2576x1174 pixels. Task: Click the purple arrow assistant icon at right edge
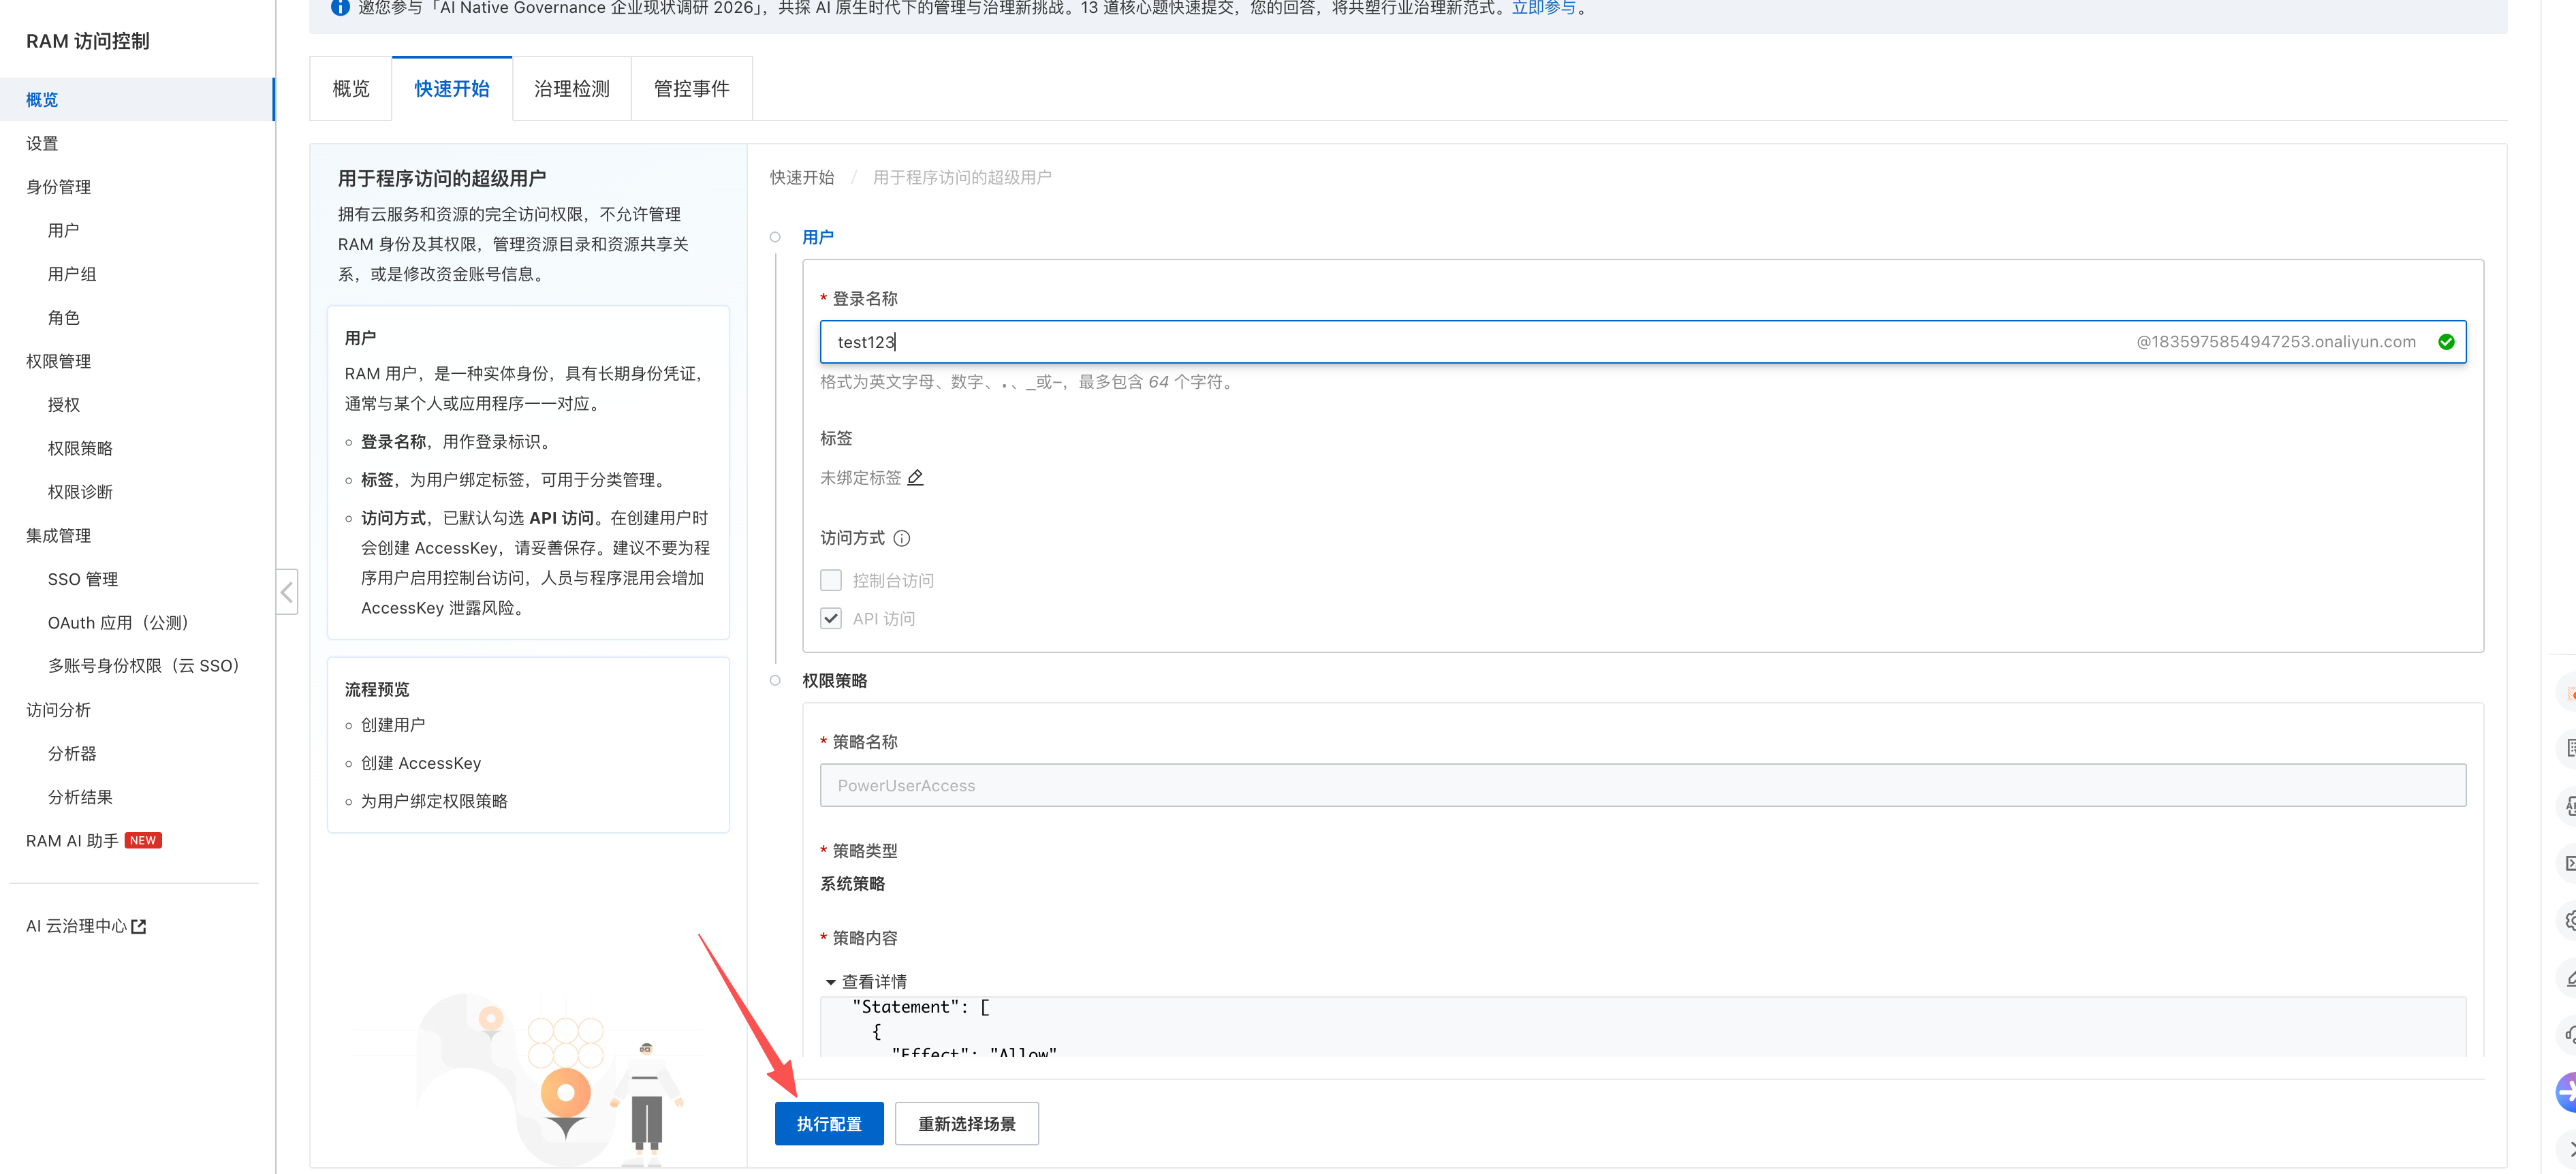[x=2566, y=1092]
